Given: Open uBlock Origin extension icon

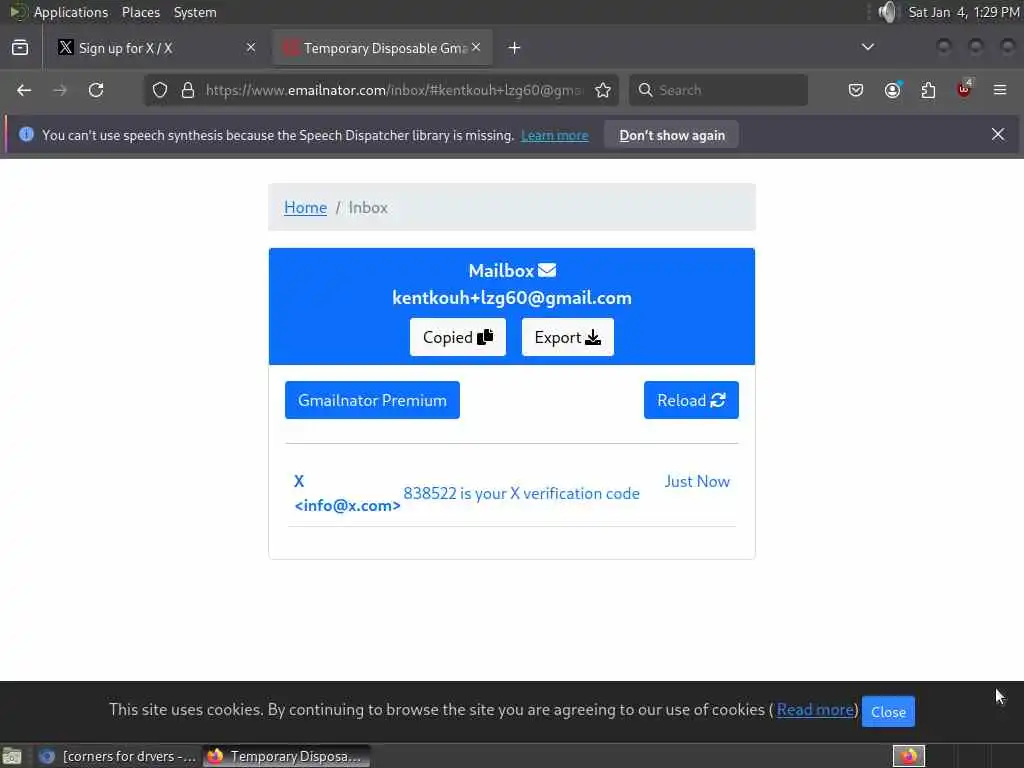Looking at the screenshot, I should click(x=964, y=89).
